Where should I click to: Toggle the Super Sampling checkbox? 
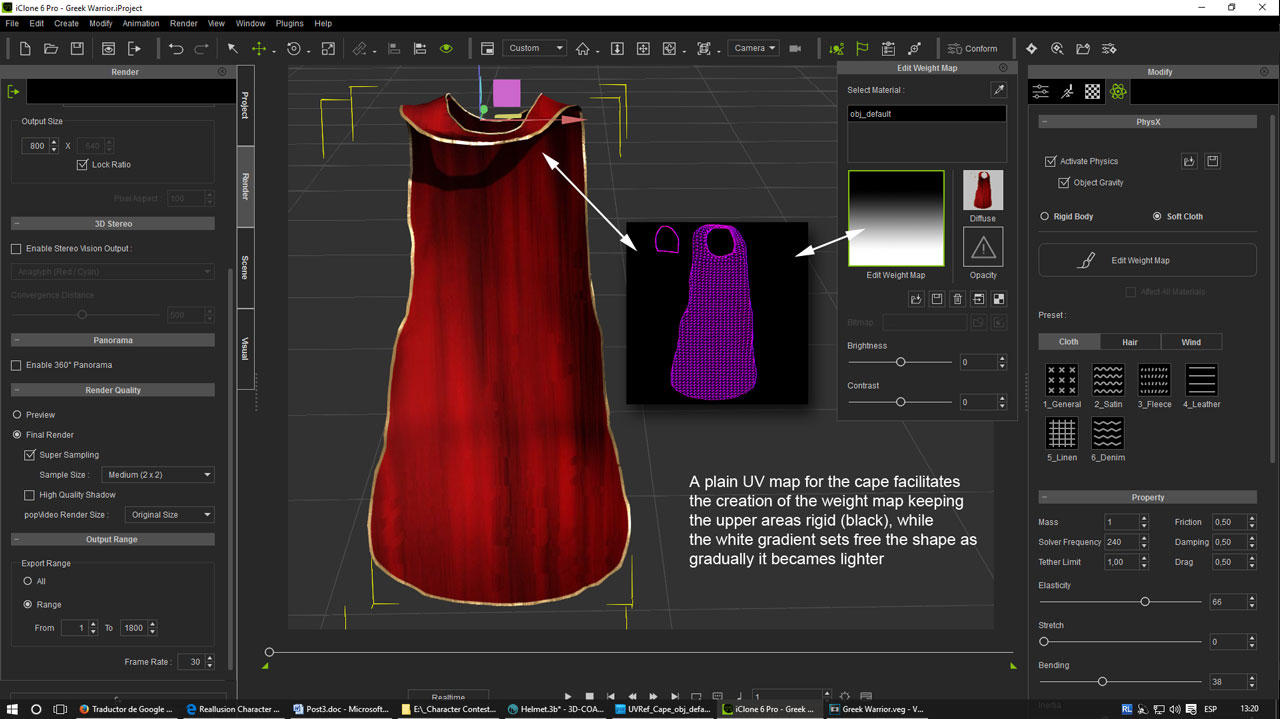30,455
